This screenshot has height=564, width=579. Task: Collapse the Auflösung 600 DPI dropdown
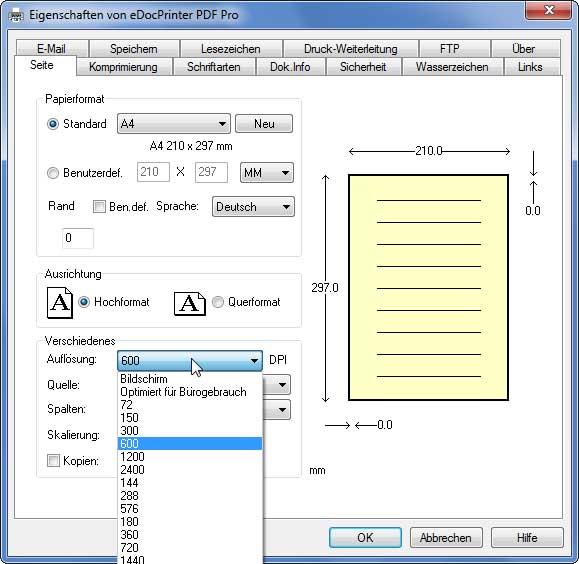click(x=190, y=360)
